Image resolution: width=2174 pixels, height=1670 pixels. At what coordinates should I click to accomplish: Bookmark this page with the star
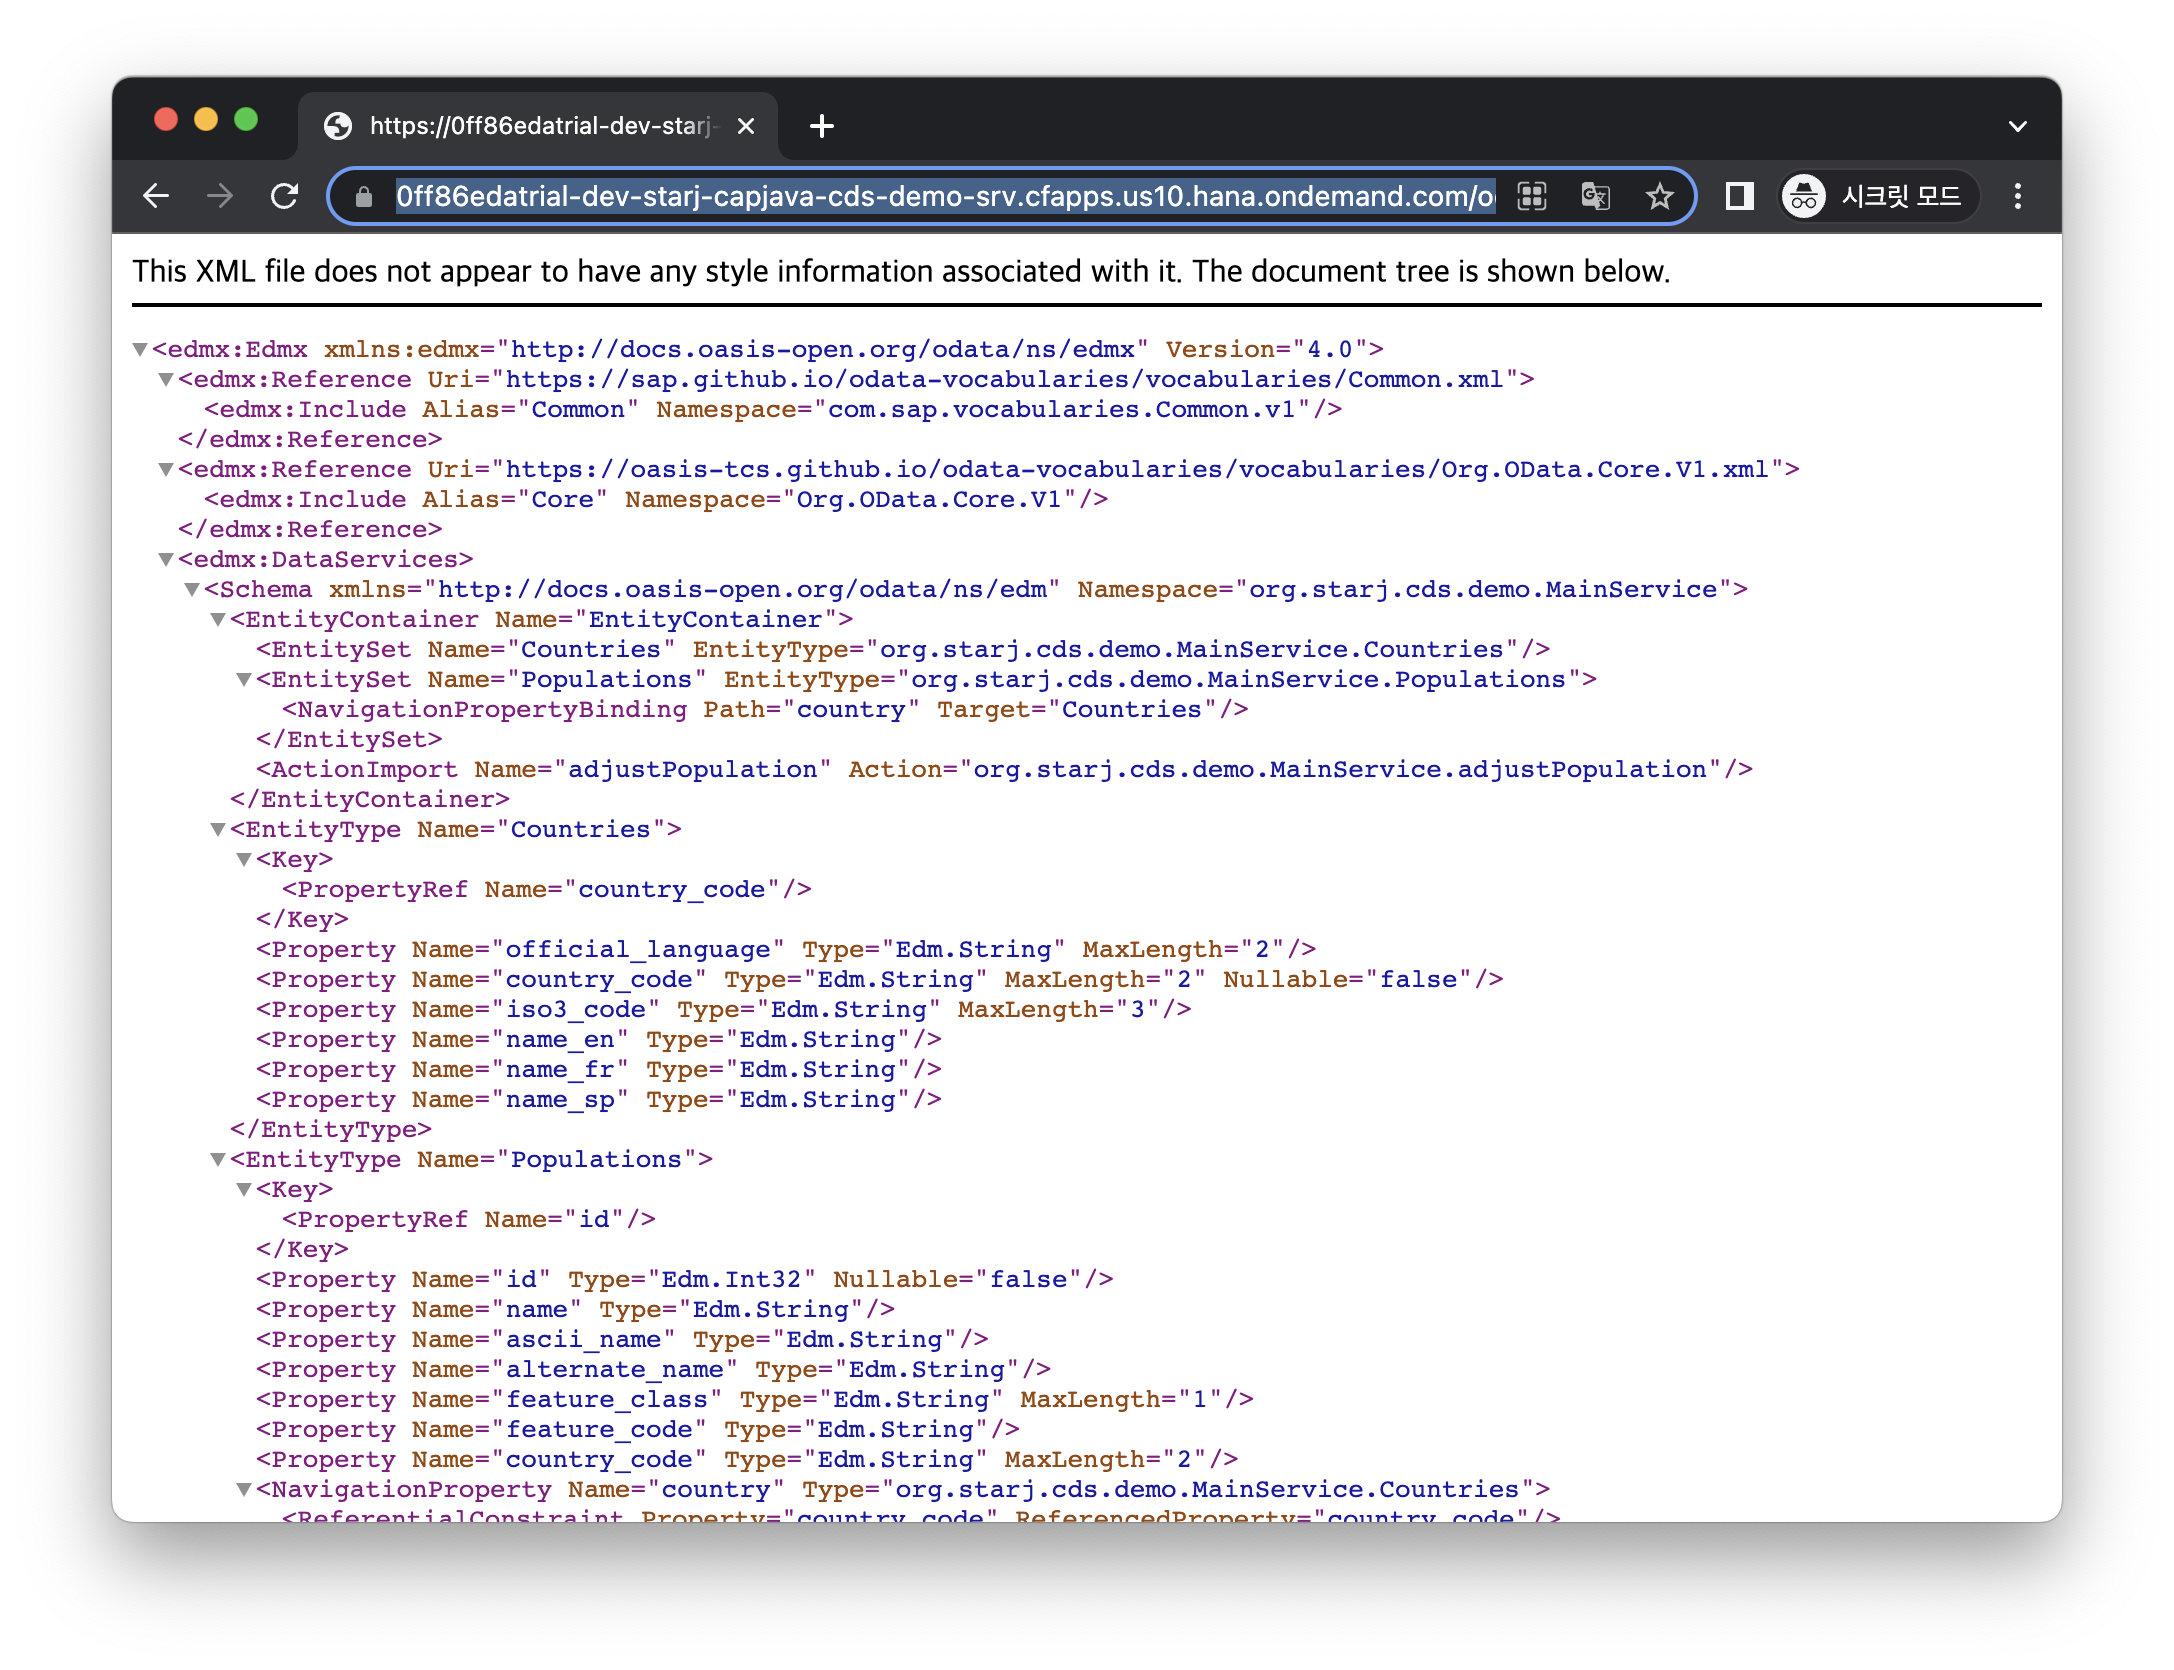pyautogui.click(x=1659, y=196)
